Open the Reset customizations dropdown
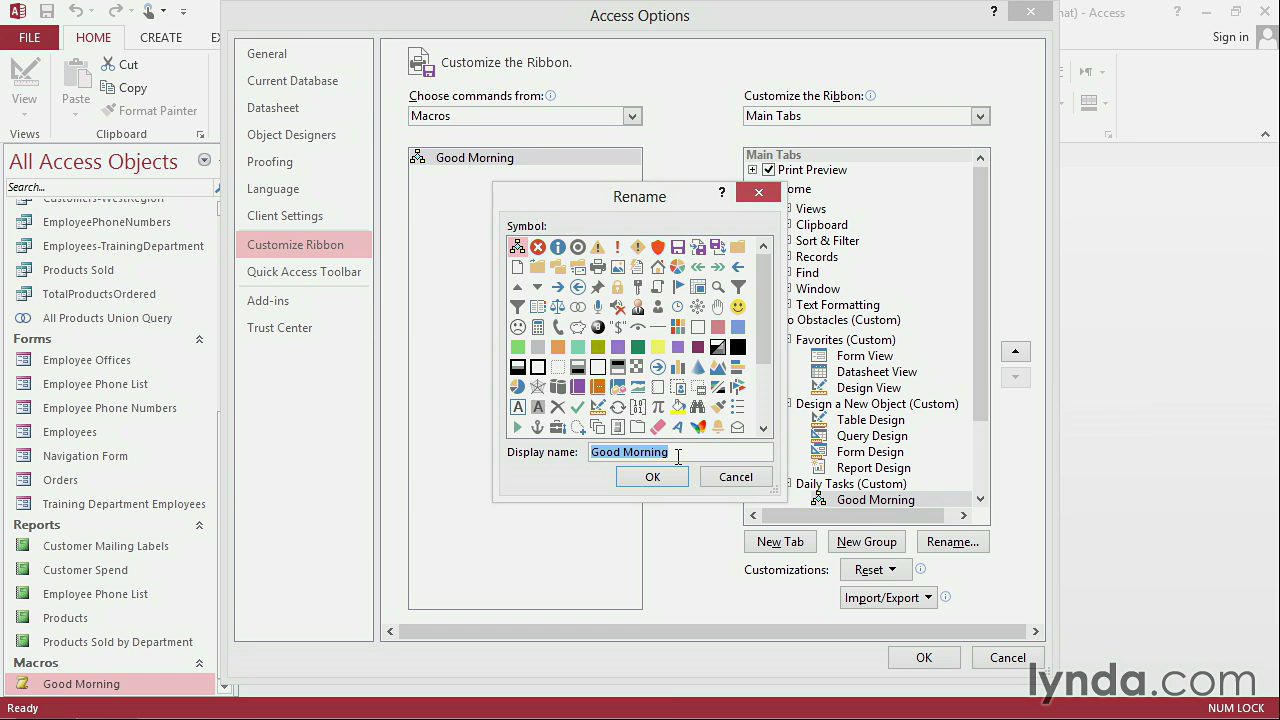Image resolution: width=1280 pixels, height=720 pixels. [x=875, y=570]
